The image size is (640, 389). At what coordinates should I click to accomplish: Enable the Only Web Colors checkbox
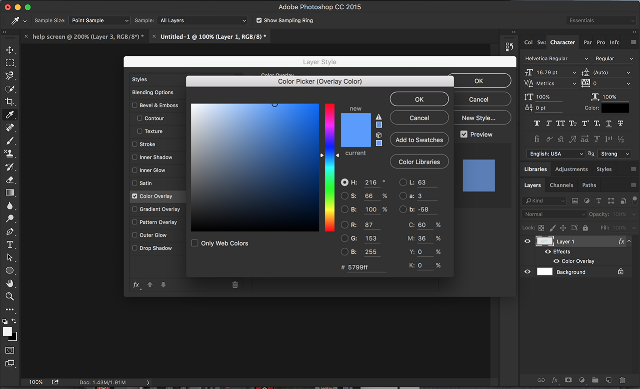click(x=195, y=243)
